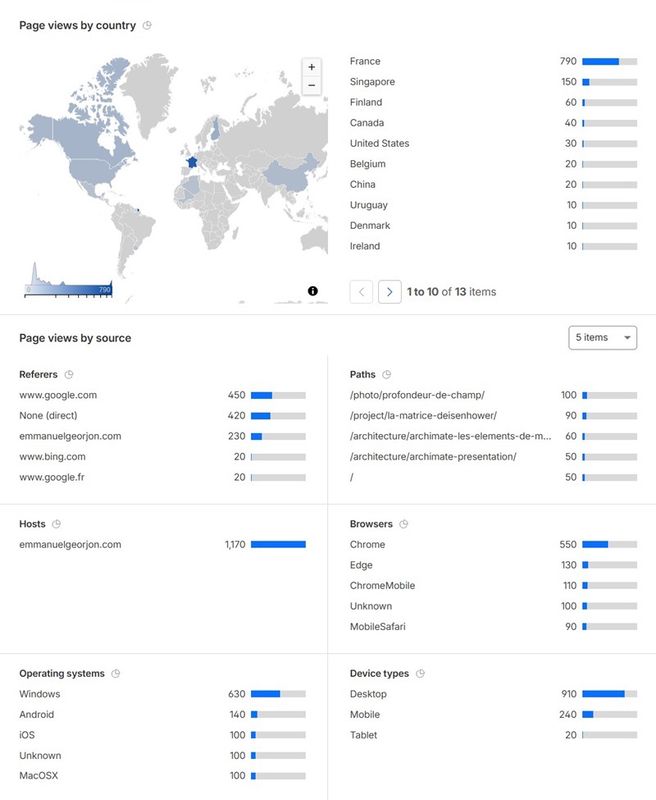Go to next page of countries
The image size is (656, 800).
coord(390,292)
